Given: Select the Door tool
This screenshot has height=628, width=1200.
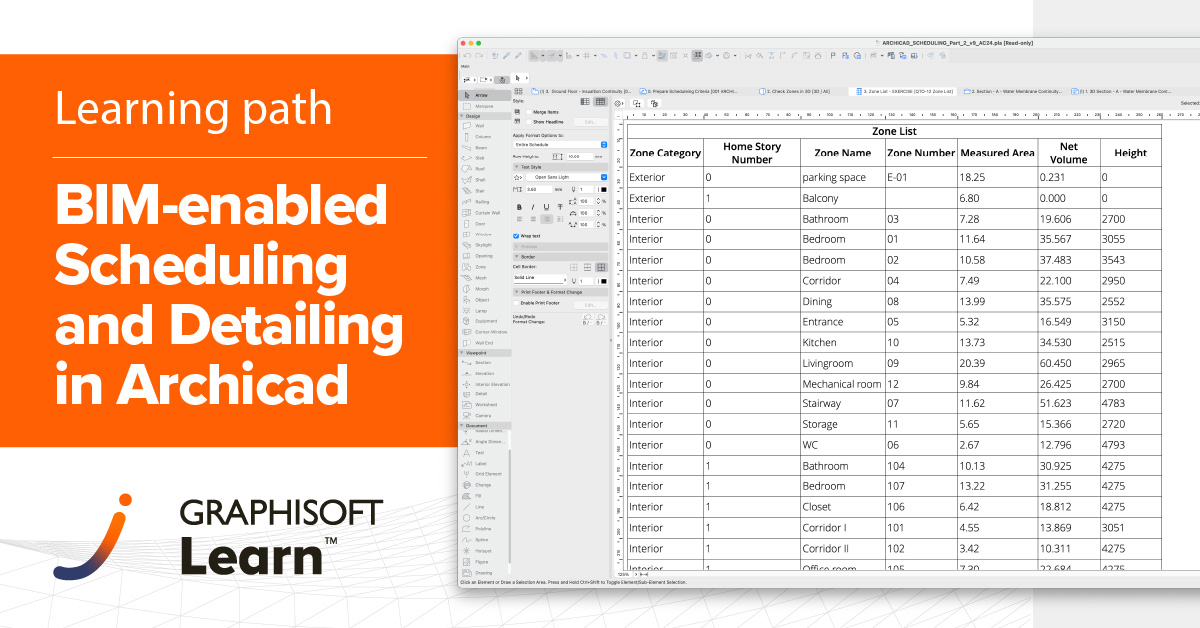Looking at the screenshot, I should 483,223.
